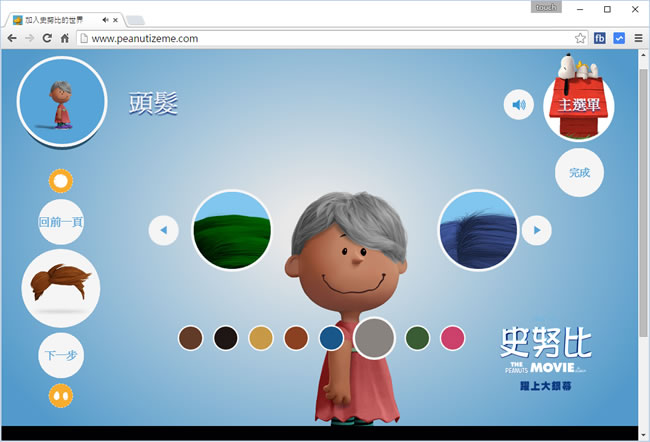This screenshot has height=442, width=650.
Task: Click 回前一頁 to go back
Action: coord(61,222)
